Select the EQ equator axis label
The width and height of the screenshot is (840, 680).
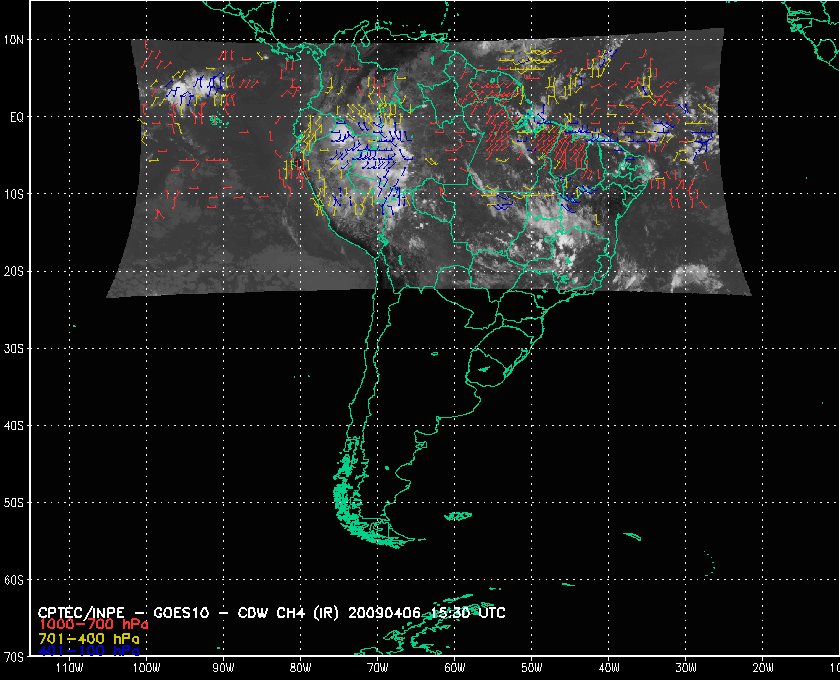coord(17,117)
